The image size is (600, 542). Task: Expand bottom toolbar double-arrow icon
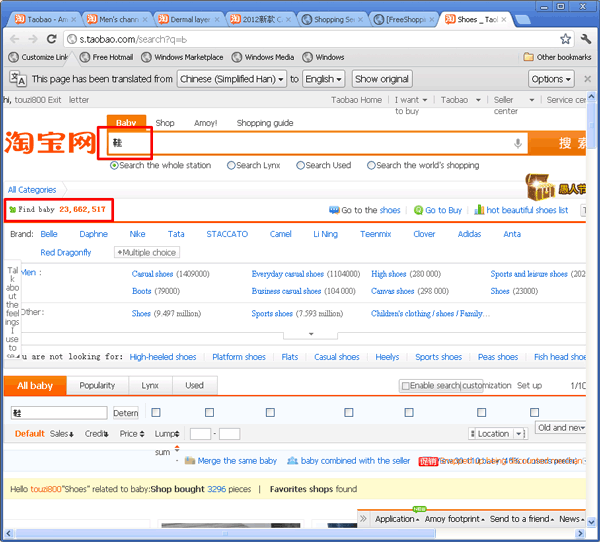click(363, 519)
